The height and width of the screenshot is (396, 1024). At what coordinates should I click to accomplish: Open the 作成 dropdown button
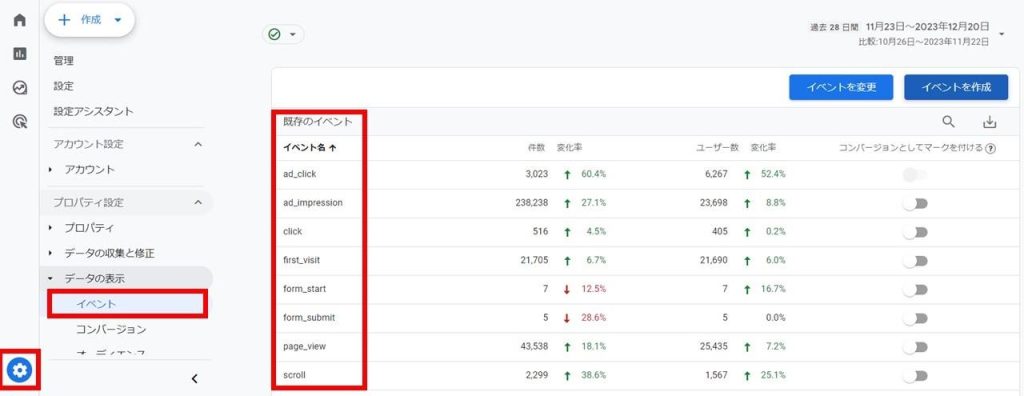89,20
